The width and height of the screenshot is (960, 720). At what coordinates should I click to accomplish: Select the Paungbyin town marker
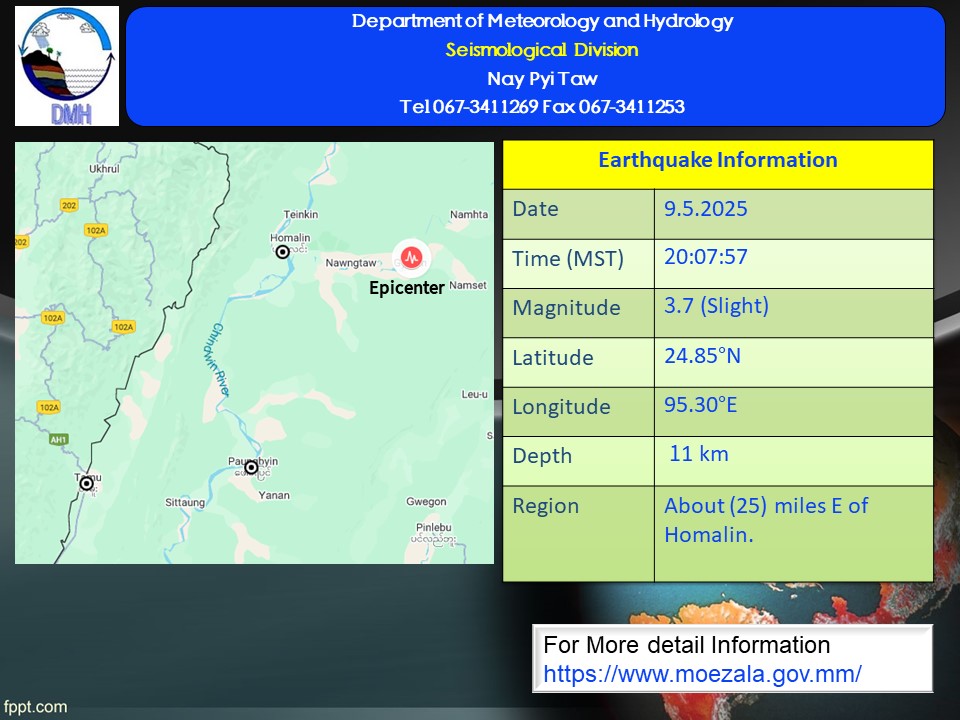click(251, 467)
